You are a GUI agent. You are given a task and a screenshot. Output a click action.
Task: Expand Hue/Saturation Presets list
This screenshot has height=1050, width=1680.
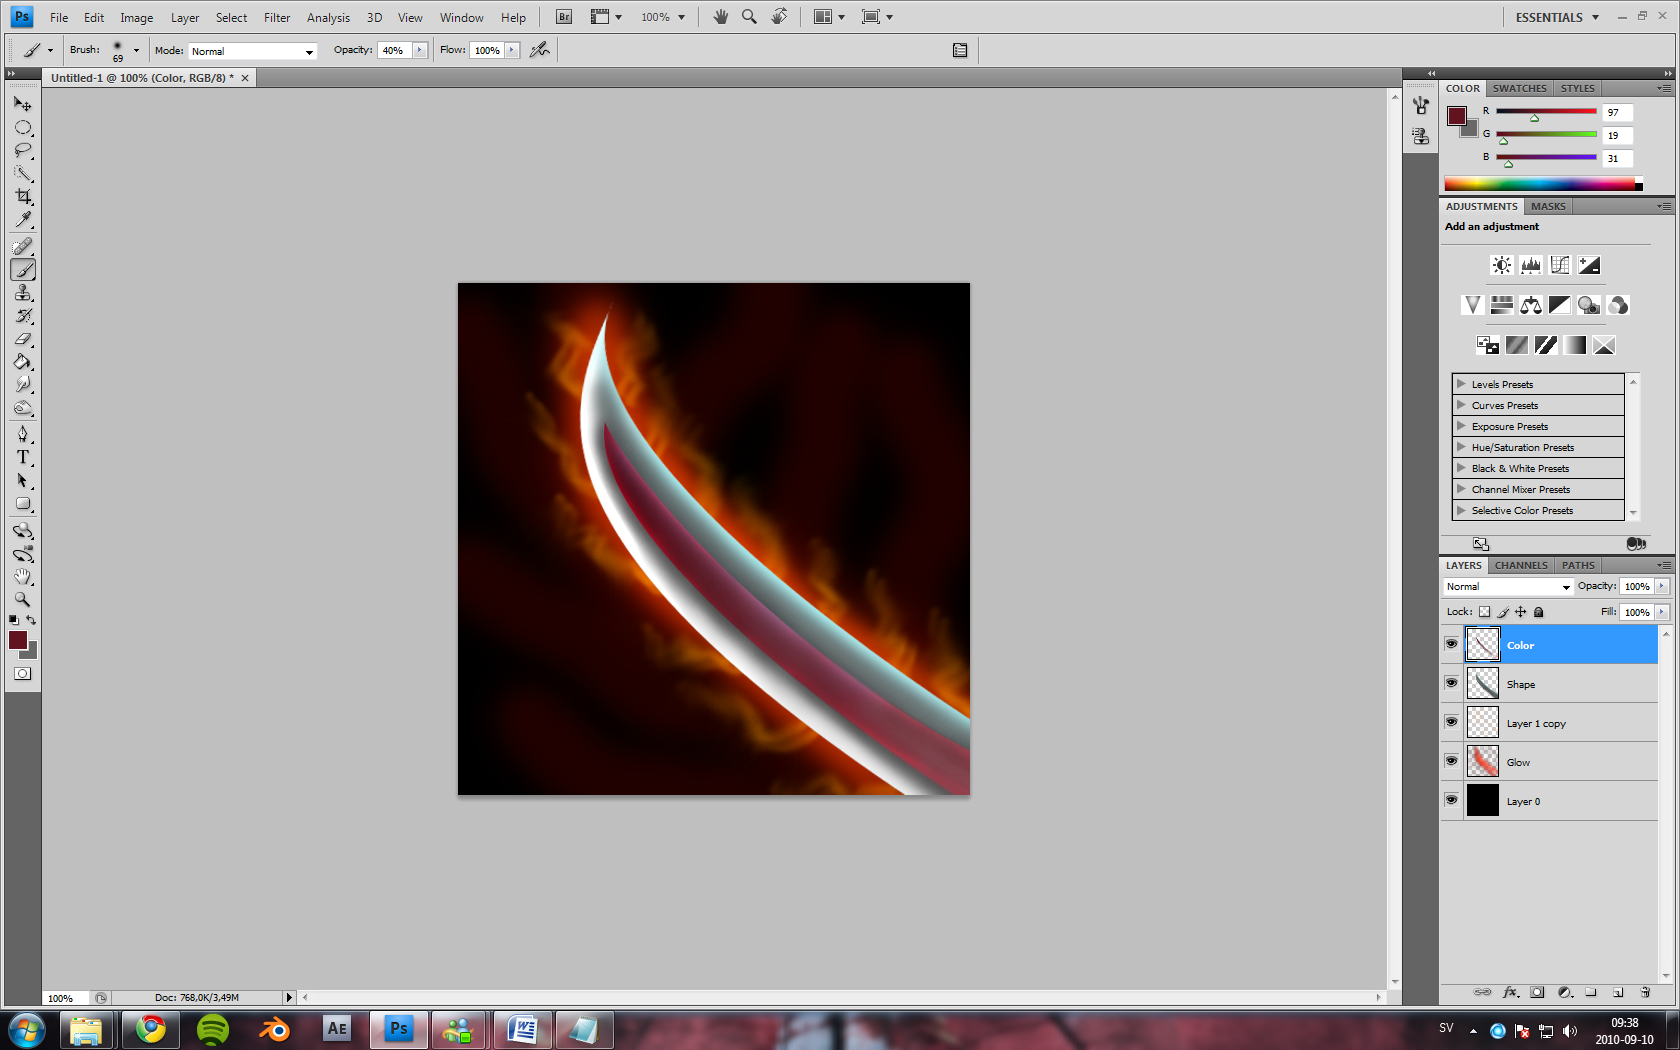click(x=1461, y=447)
